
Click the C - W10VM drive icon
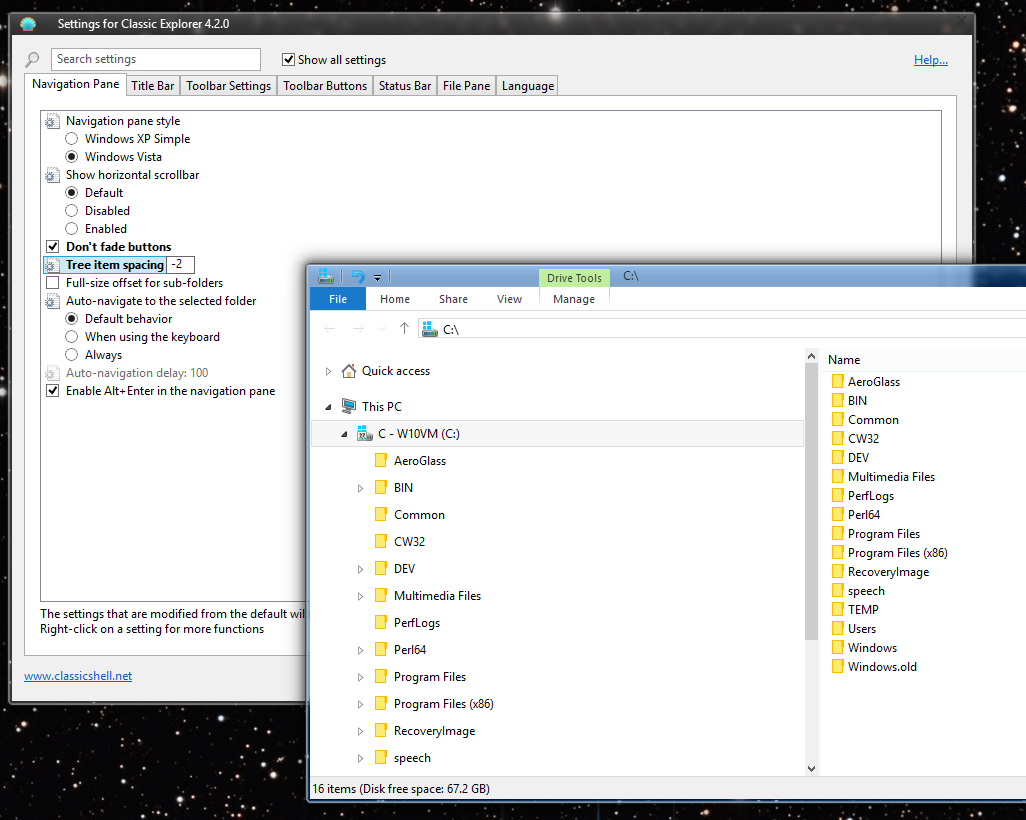click(x=364, y=433)
